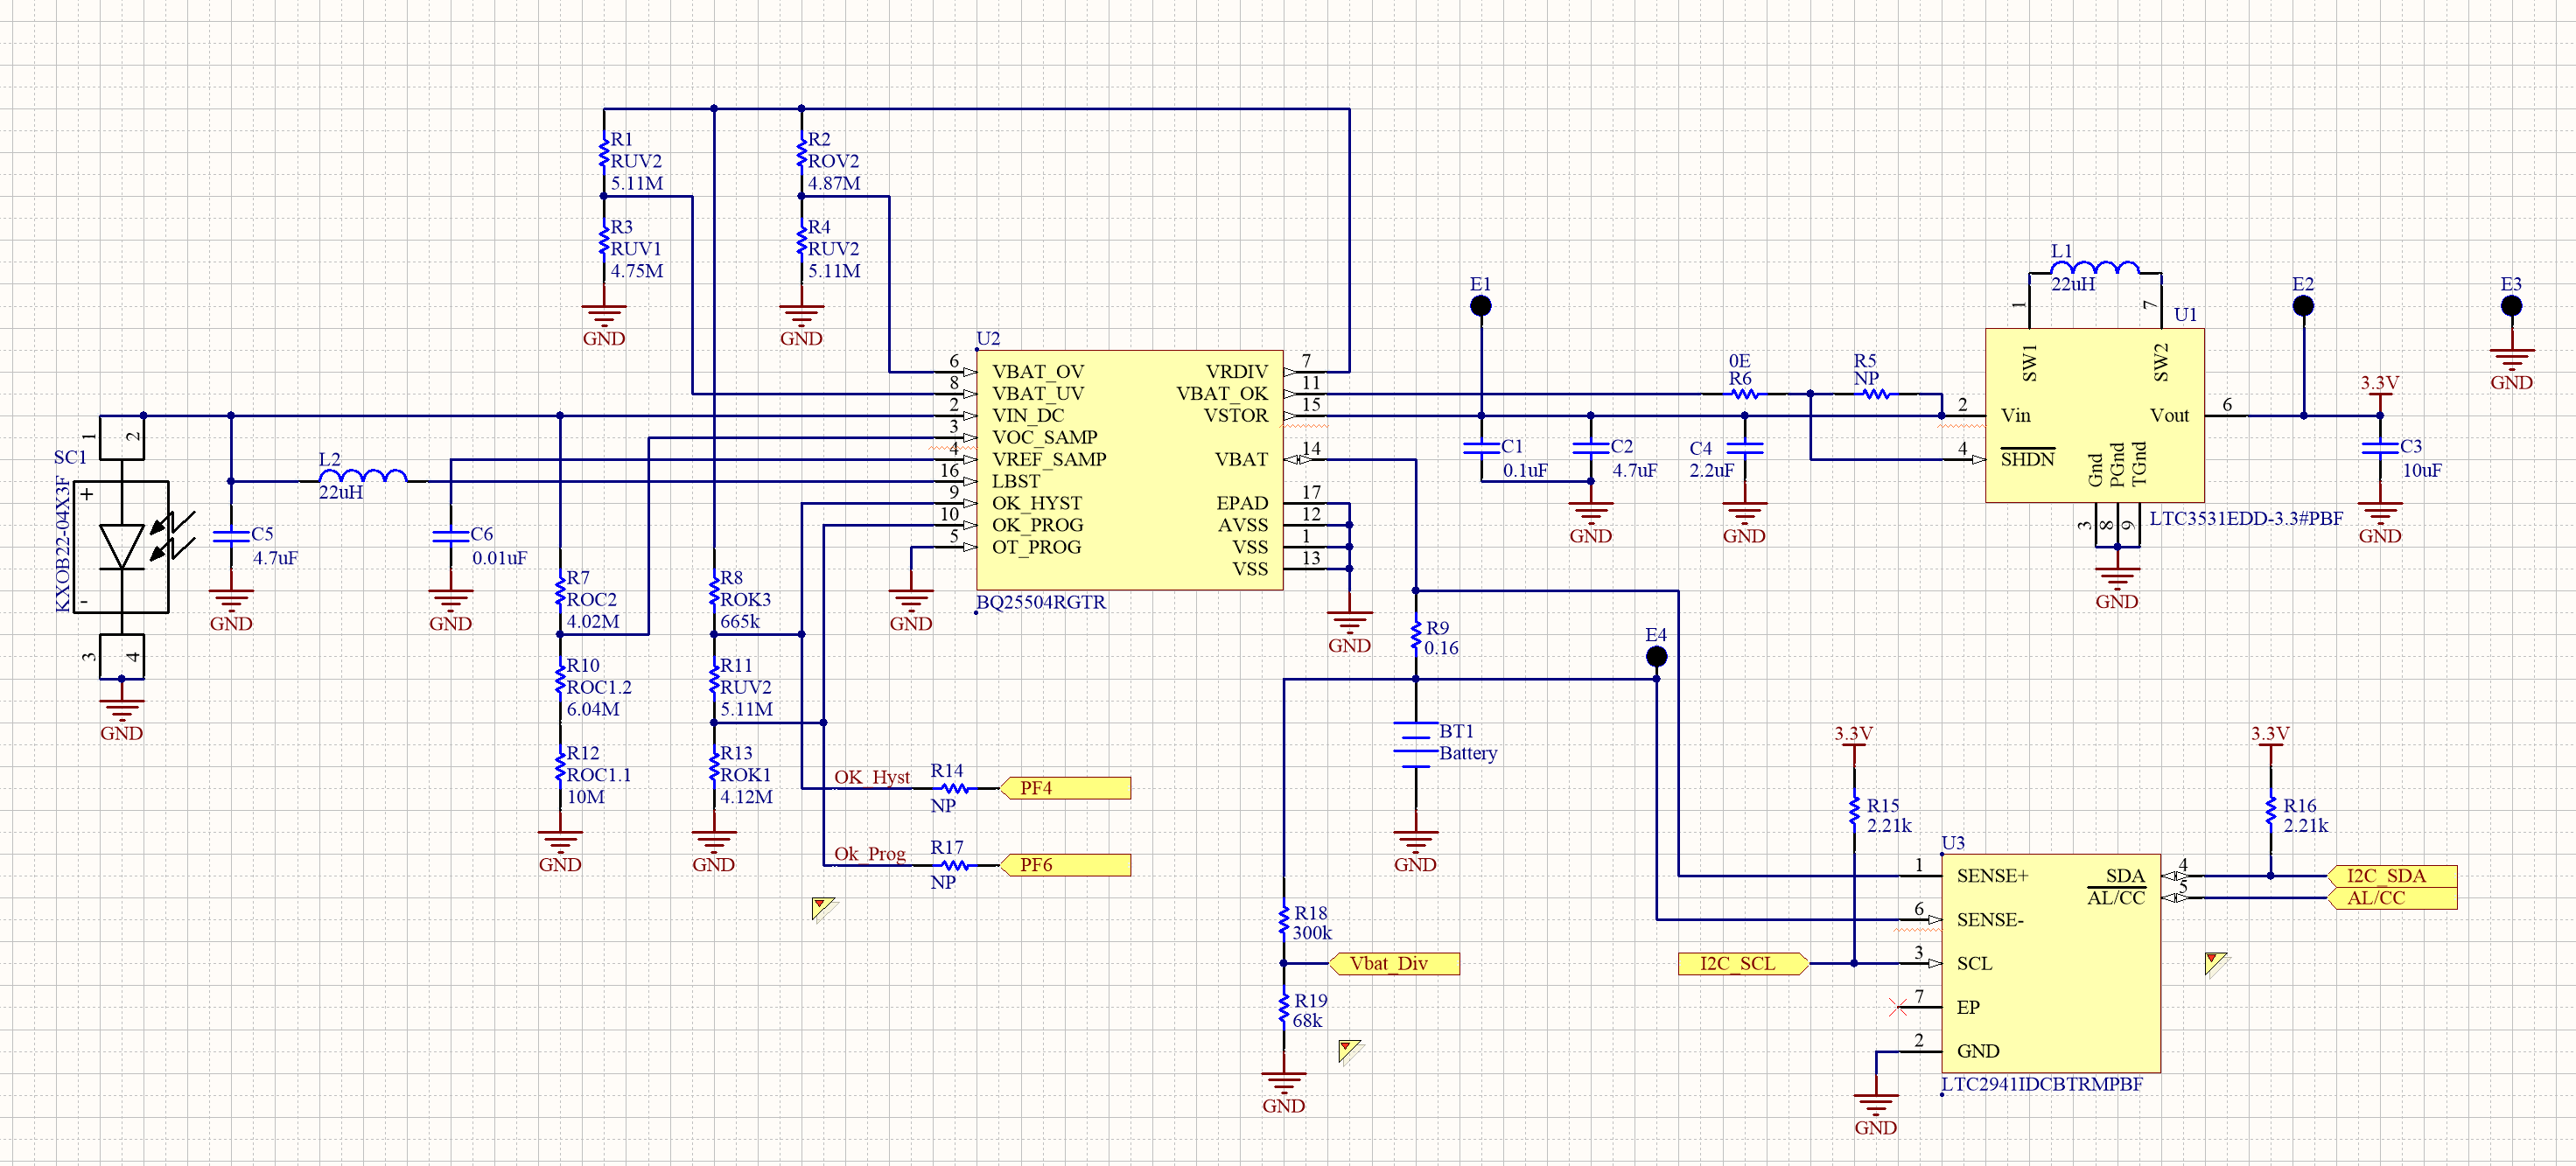The image size is (2576, 1166).
Task: Select resistor R18 300k symbol
Action: [1284, 921]
